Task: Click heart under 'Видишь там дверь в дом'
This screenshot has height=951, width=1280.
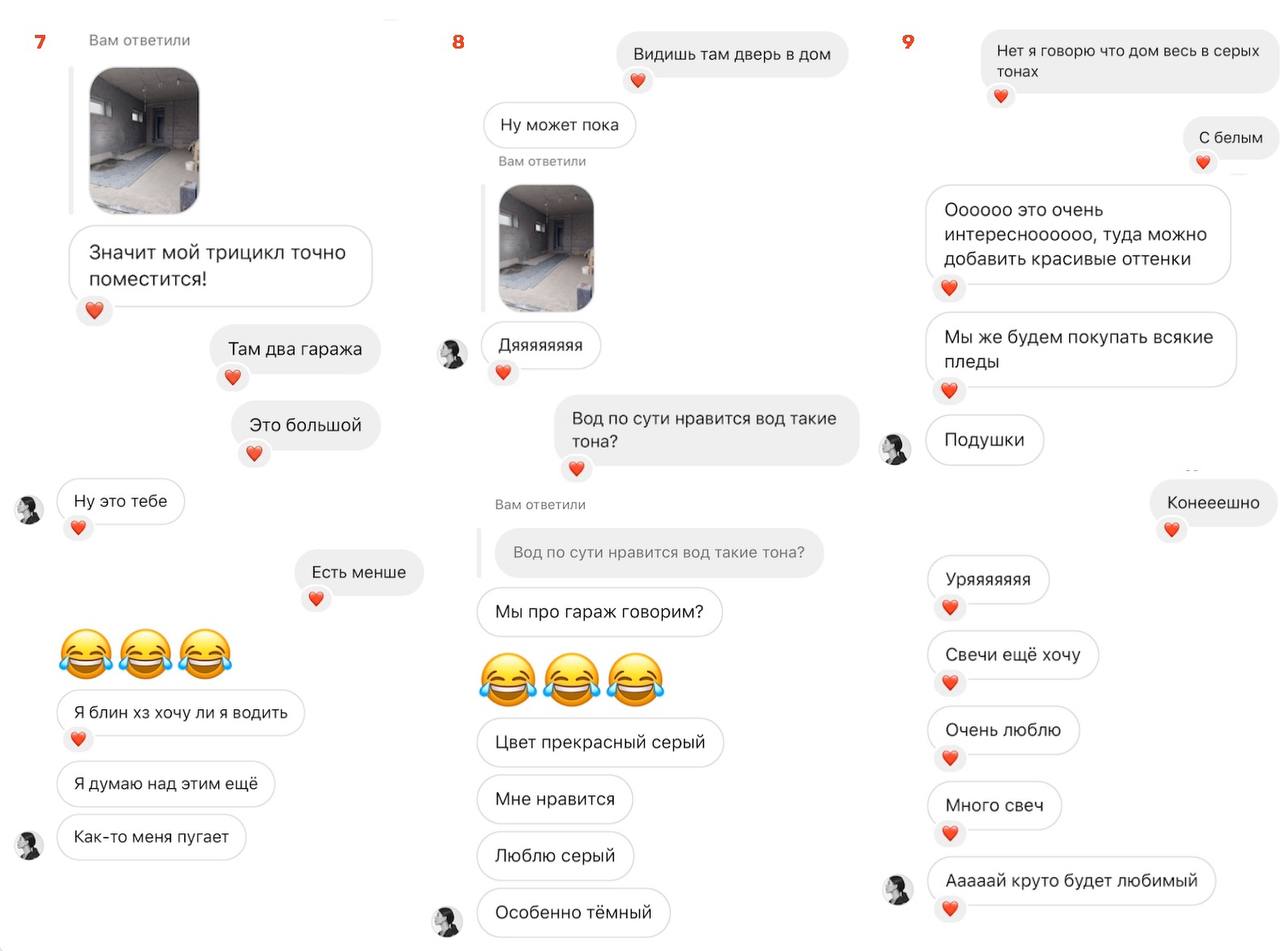Action: (638, 80)
